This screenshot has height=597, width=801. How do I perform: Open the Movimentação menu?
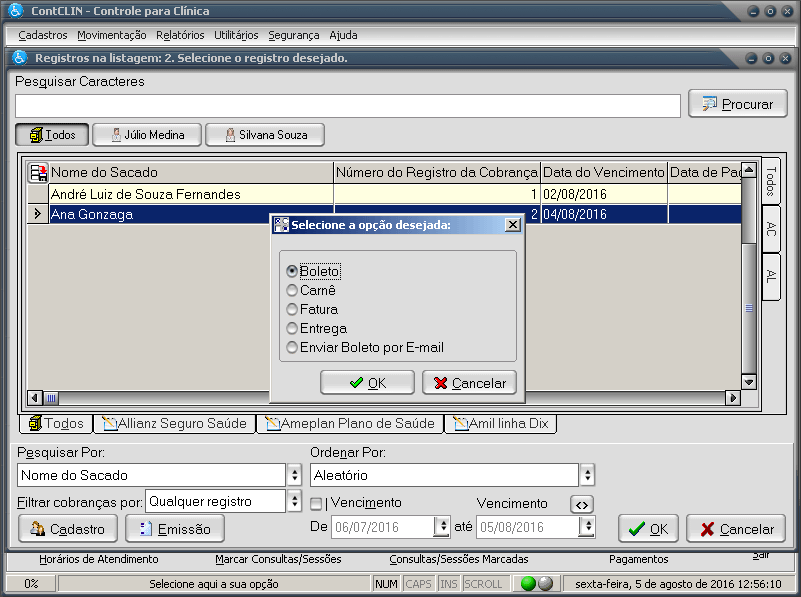[112, 35]
